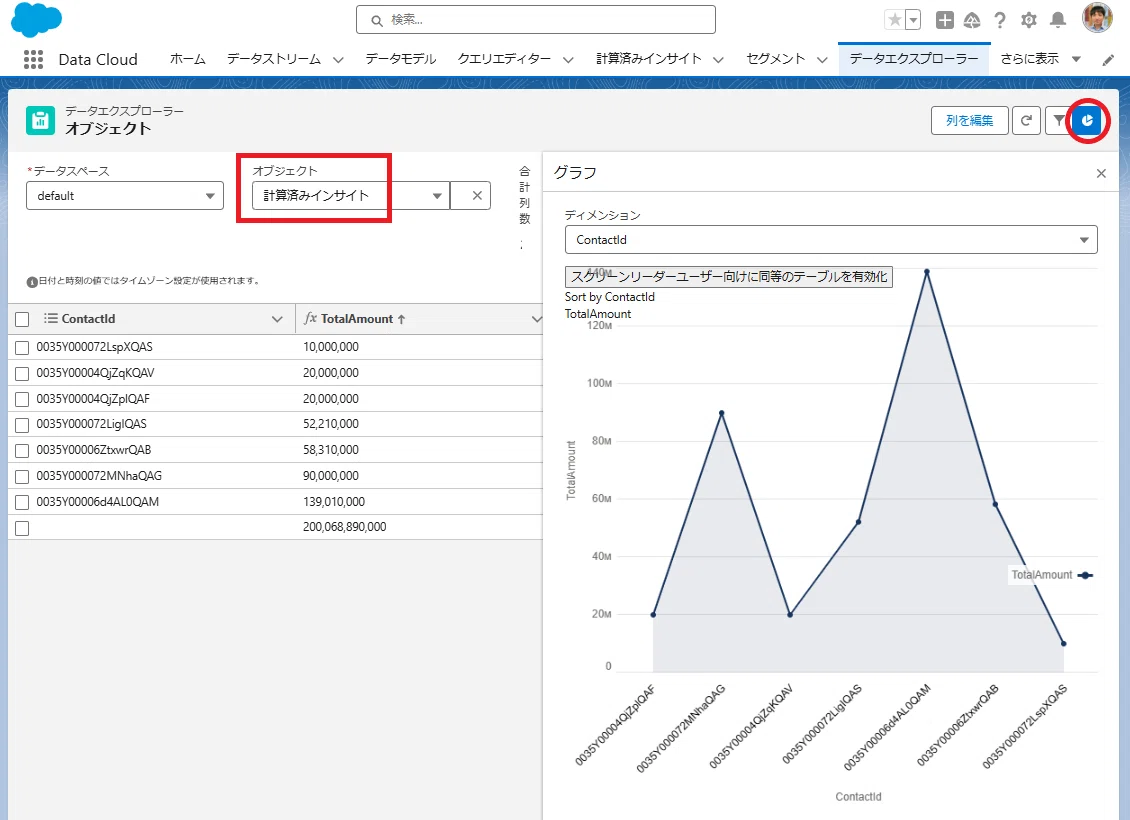Click the ContactId column header
The width and height of the screenshot is (1130, 820).
pyautogui.click(x=88, y=318)
